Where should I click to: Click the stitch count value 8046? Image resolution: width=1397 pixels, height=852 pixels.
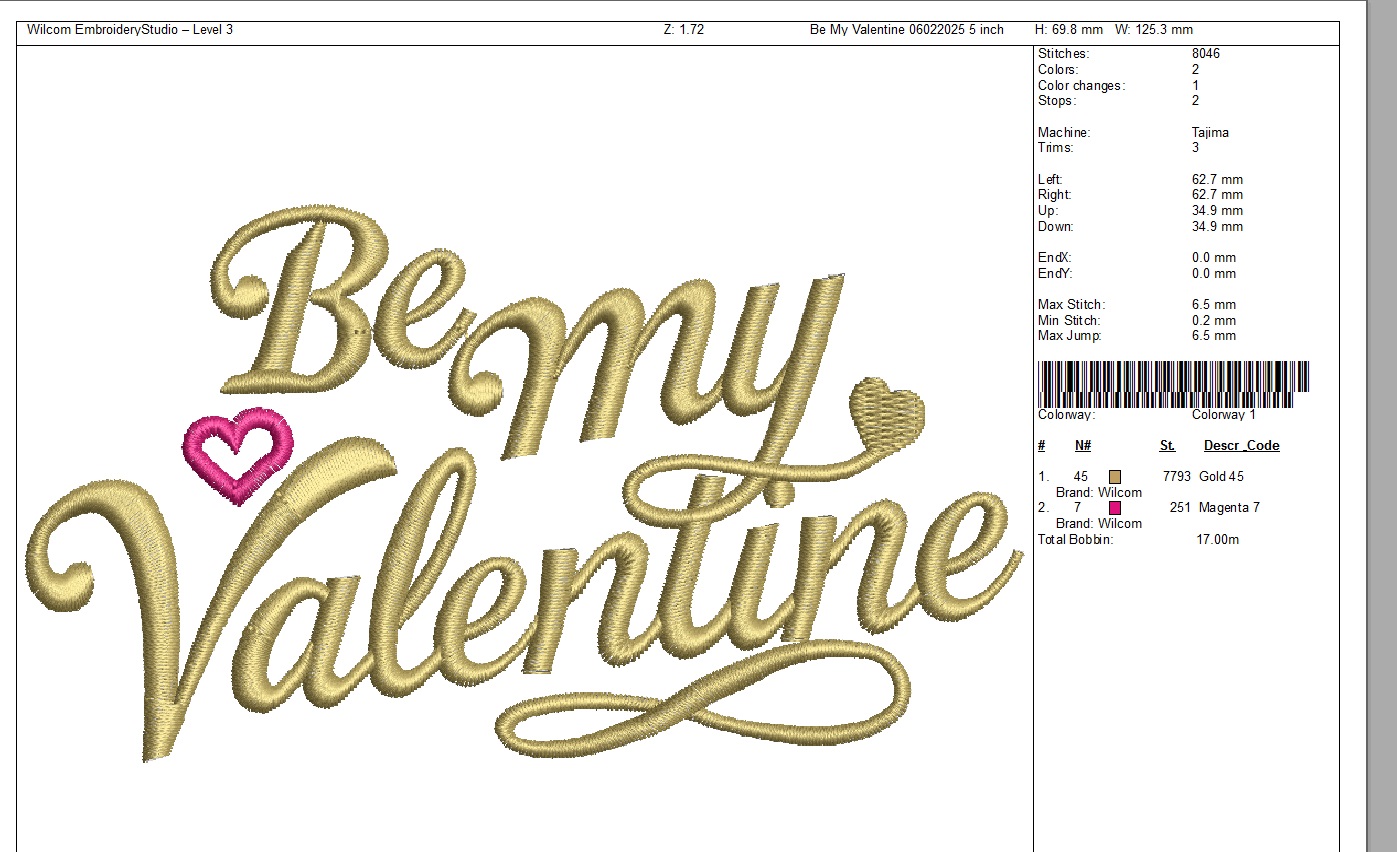1206,54
